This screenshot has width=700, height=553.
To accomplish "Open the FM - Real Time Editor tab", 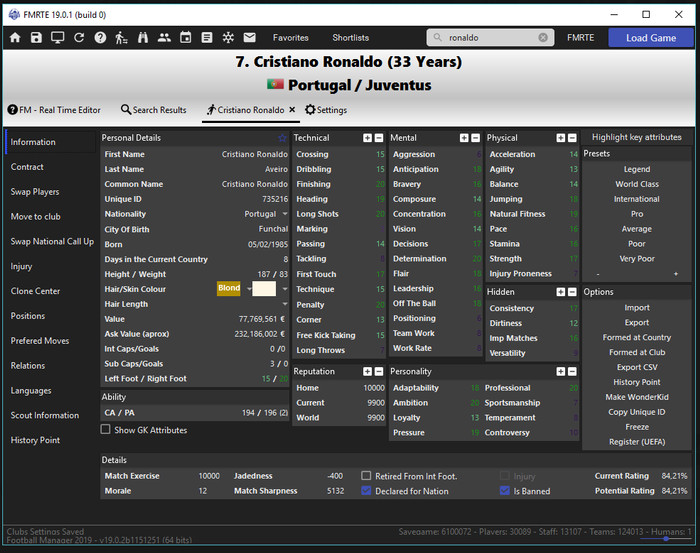I will (x=54, y=110).
